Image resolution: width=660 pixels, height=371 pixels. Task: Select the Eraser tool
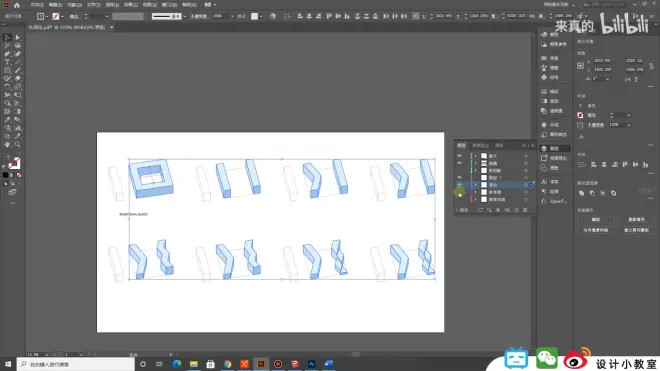(18, 78)
